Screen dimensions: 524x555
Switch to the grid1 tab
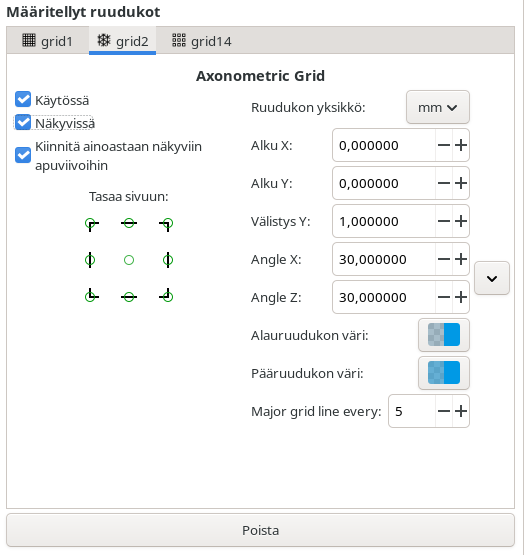pyautogui.click(x=47, y=41)
